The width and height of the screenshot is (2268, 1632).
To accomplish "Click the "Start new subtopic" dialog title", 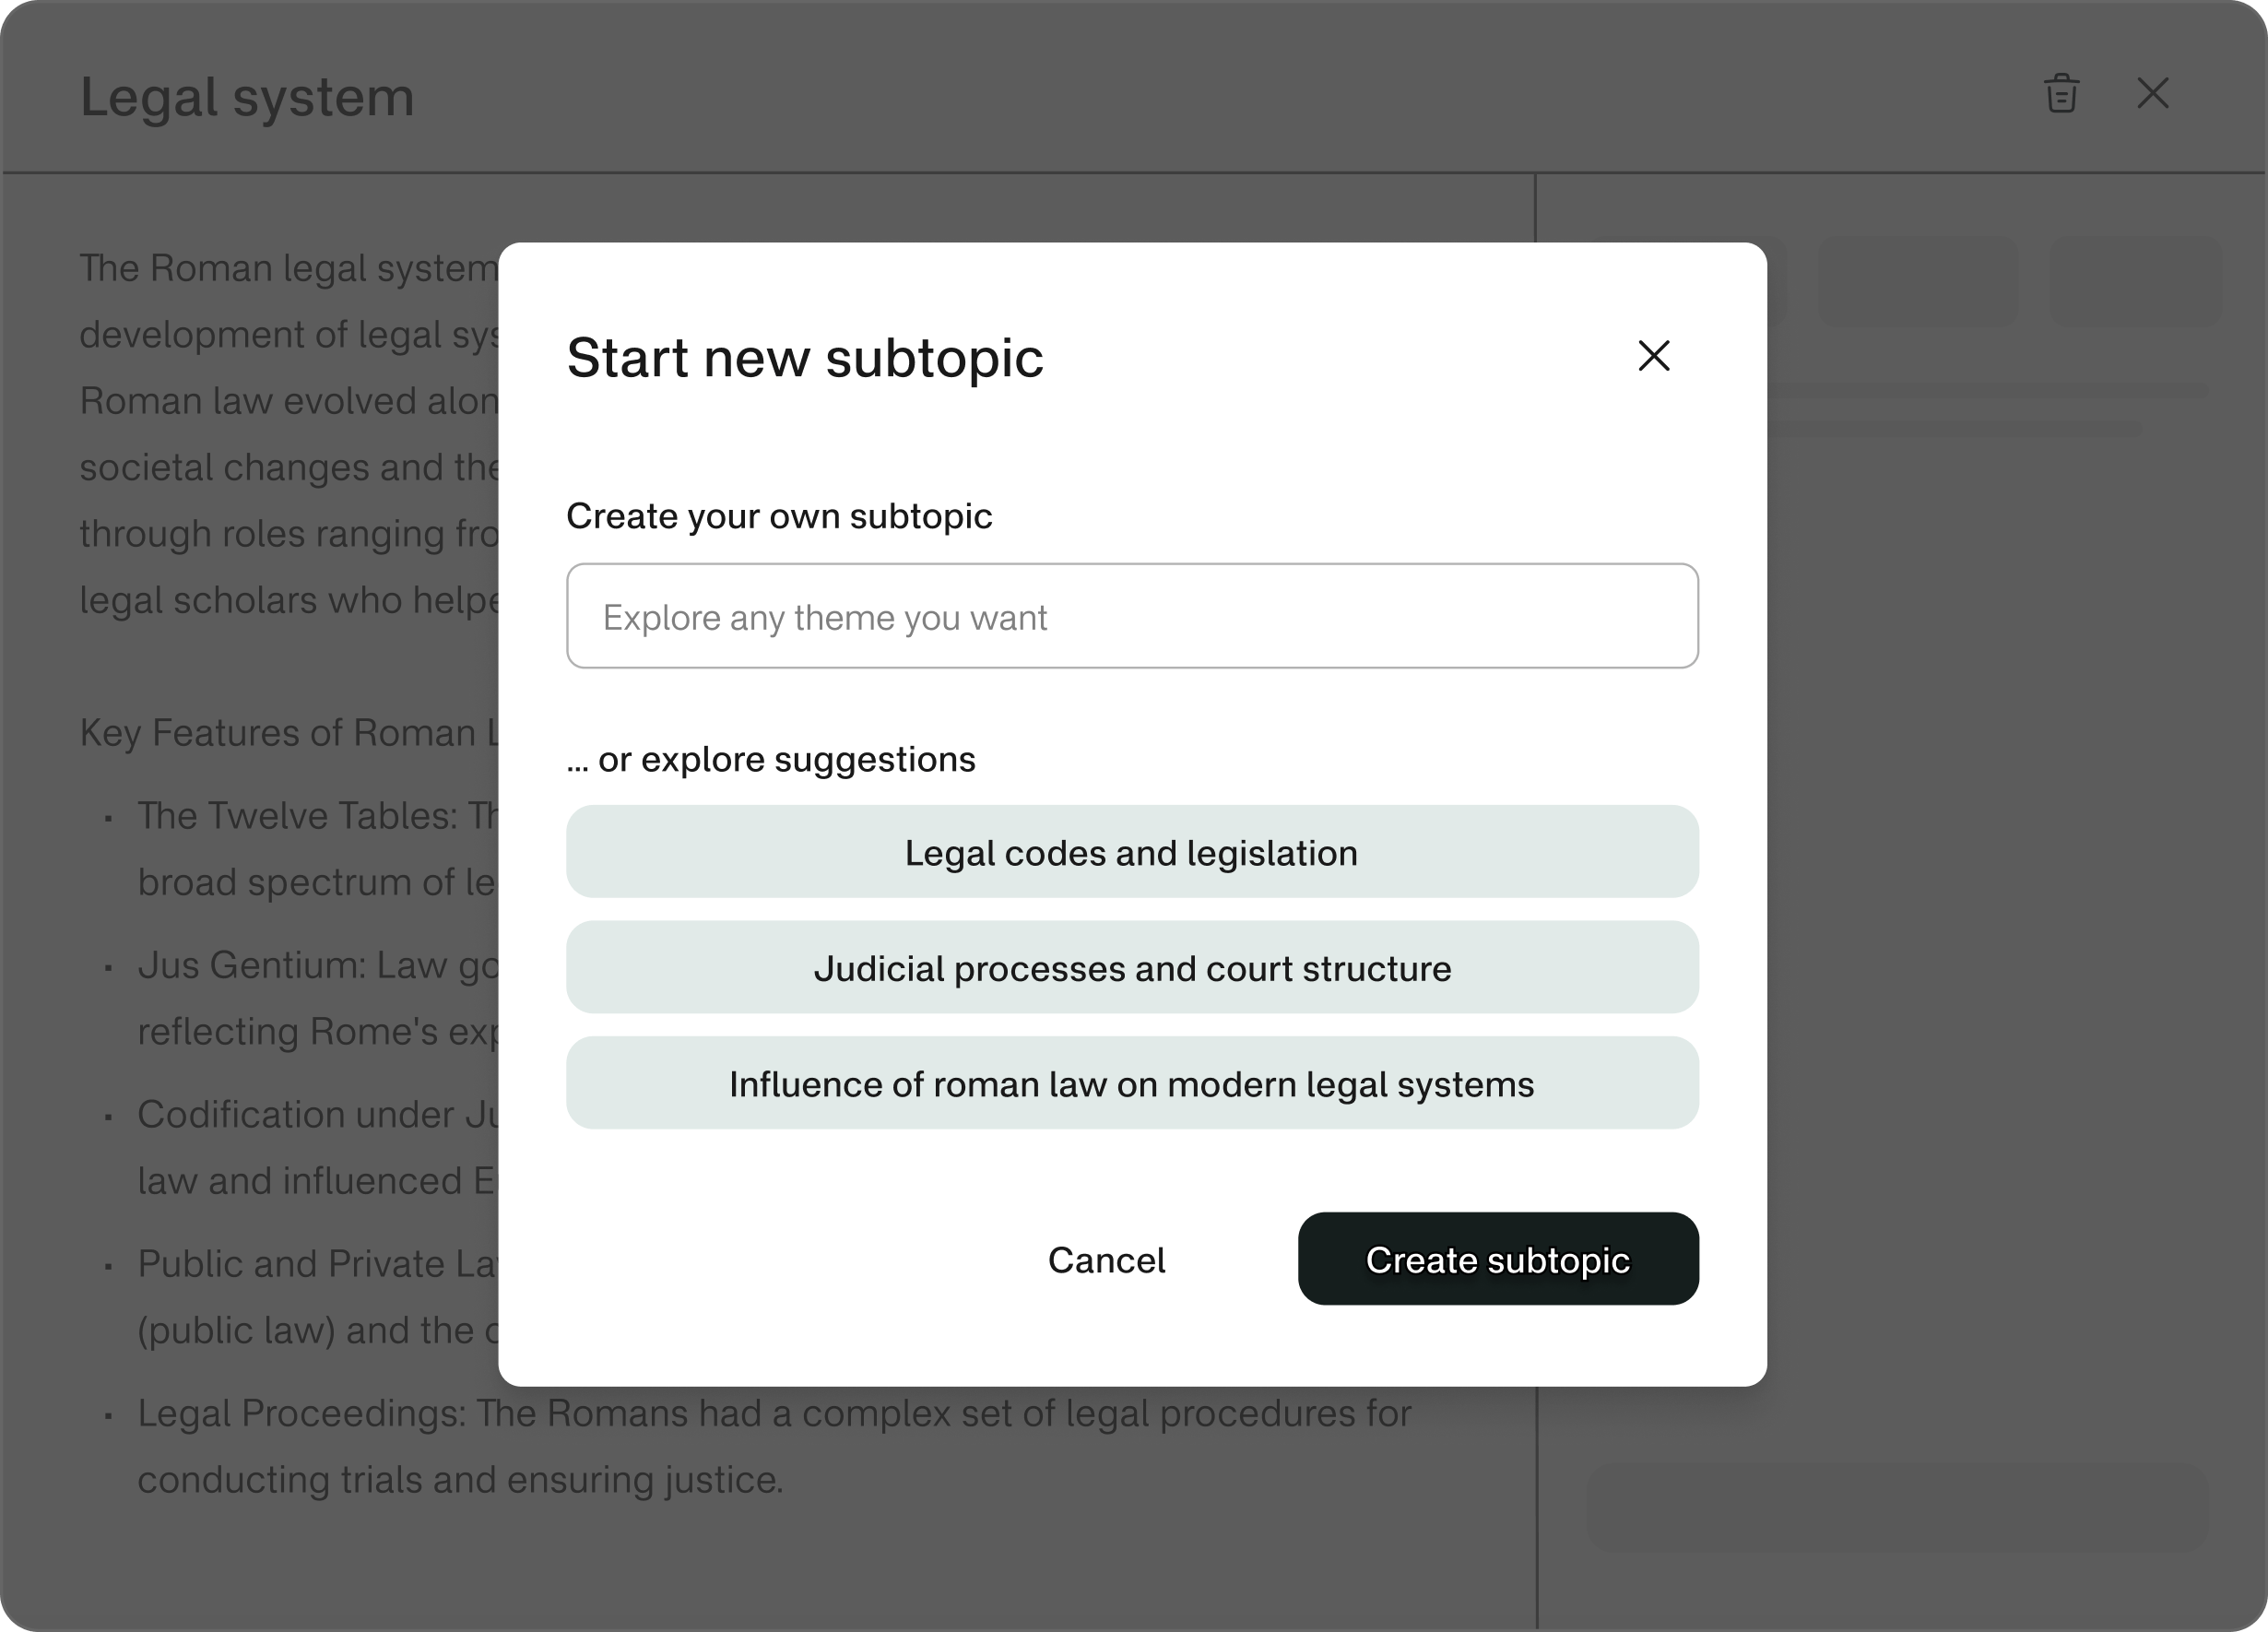I will point(805,358).
